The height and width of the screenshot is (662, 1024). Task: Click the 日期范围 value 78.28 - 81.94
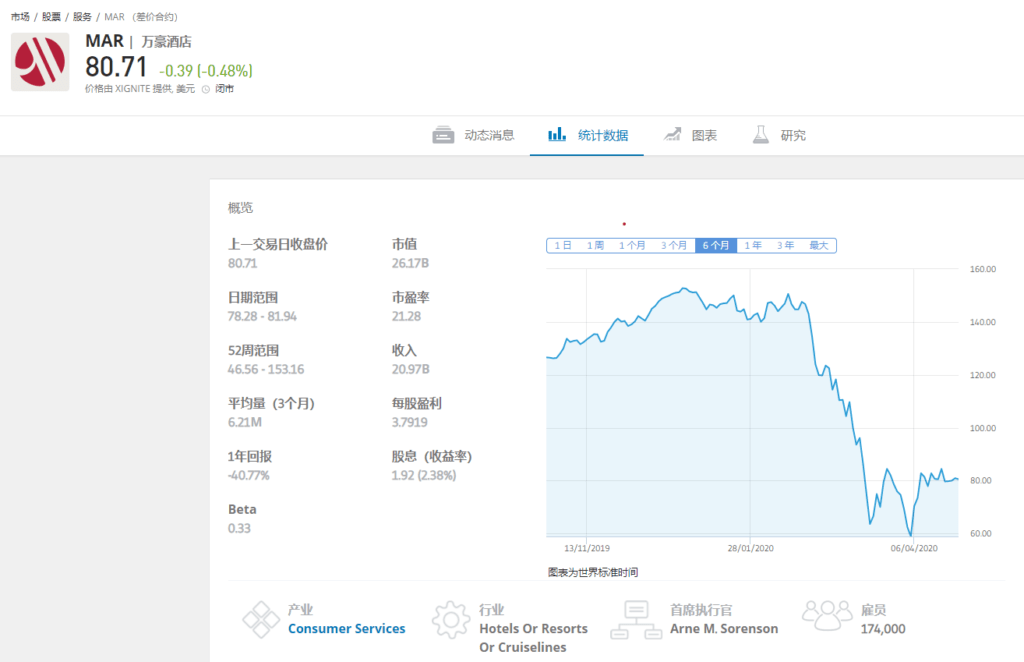[262, 316]
